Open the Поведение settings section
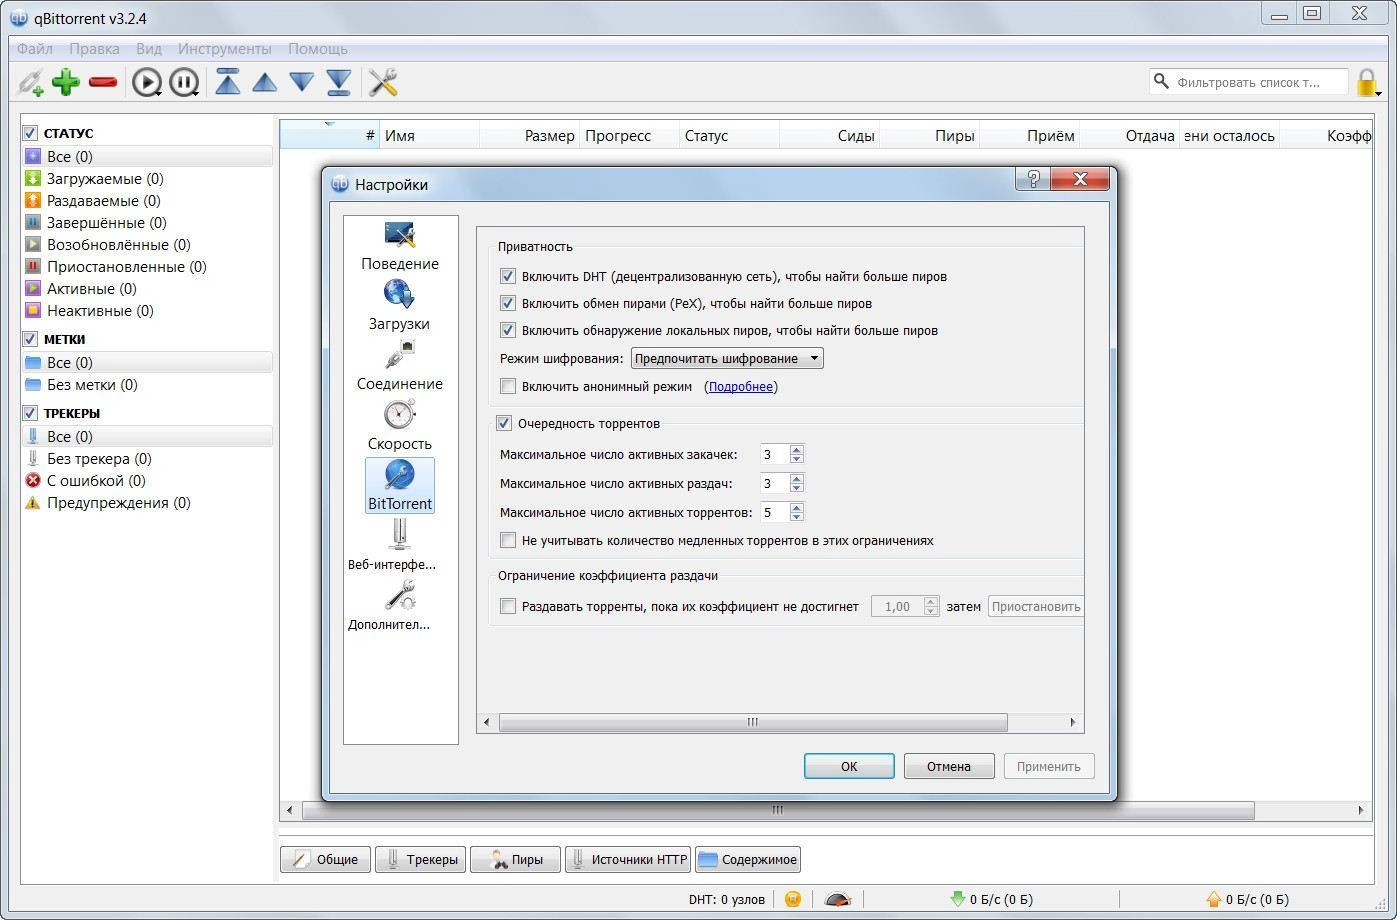Screen dimensions: 1397x920 coord(400,247)
